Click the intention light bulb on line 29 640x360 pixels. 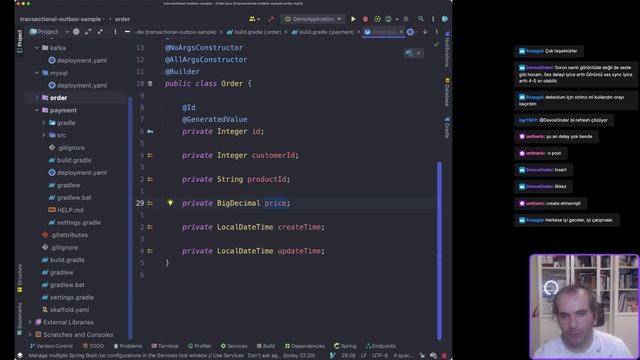pyautogui.click(x=170, y=202)
